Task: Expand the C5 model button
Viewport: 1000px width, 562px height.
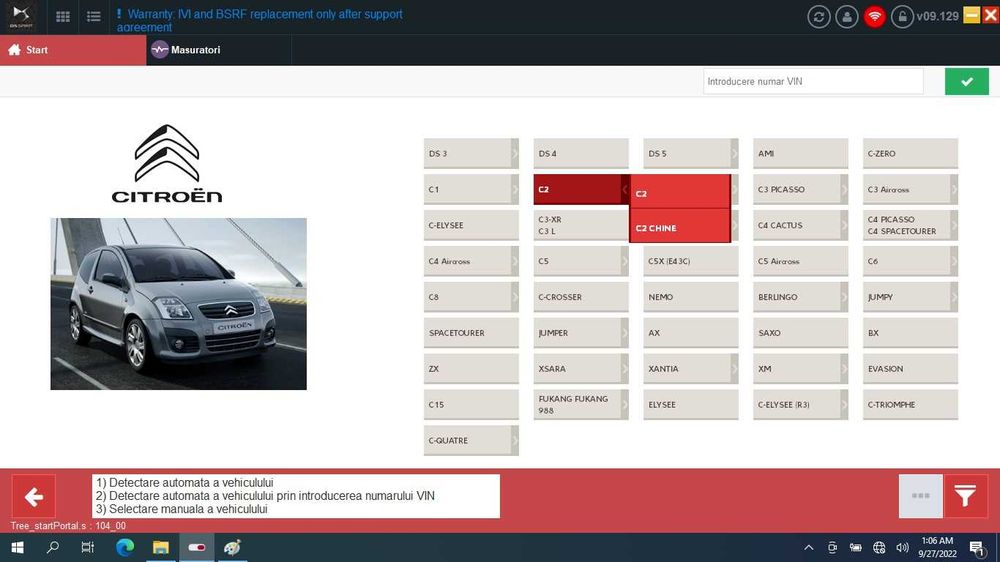Action: click(x=581, y=261)
